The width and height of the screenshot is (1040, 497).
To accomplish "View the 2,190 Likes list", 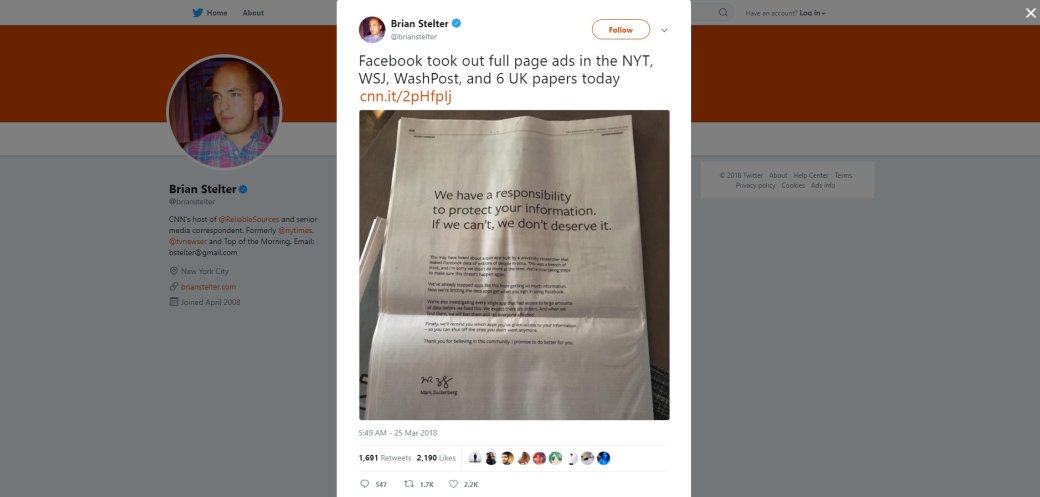I will (436, 458).
